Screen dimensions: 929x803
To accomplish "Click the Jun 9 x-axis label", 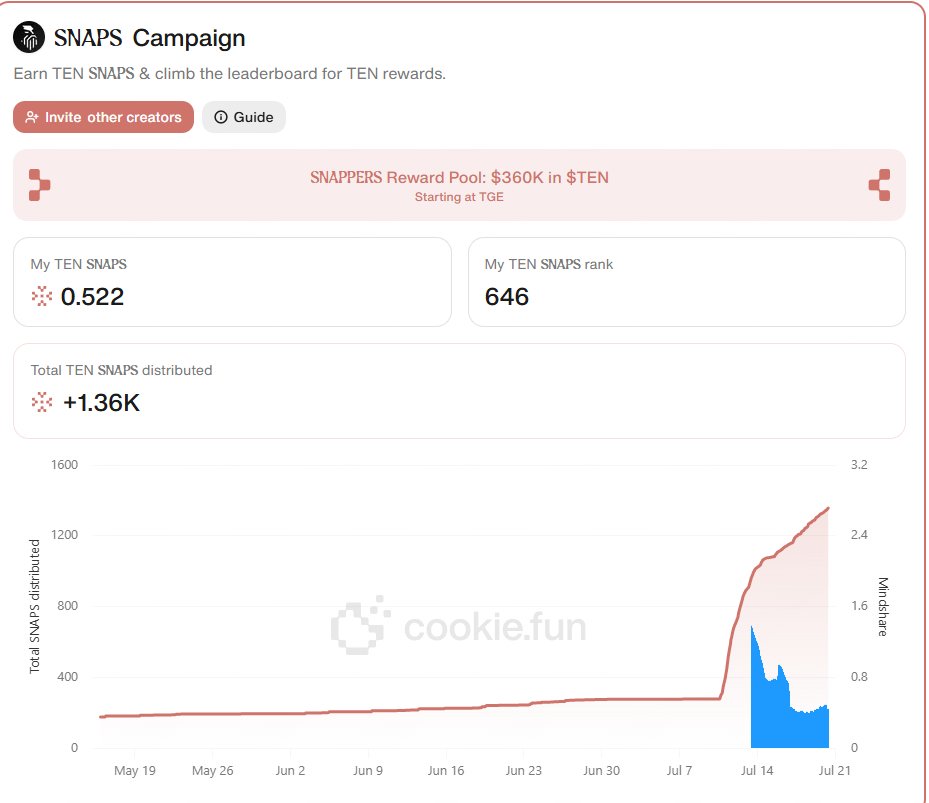I will click(x=368, y=770).
